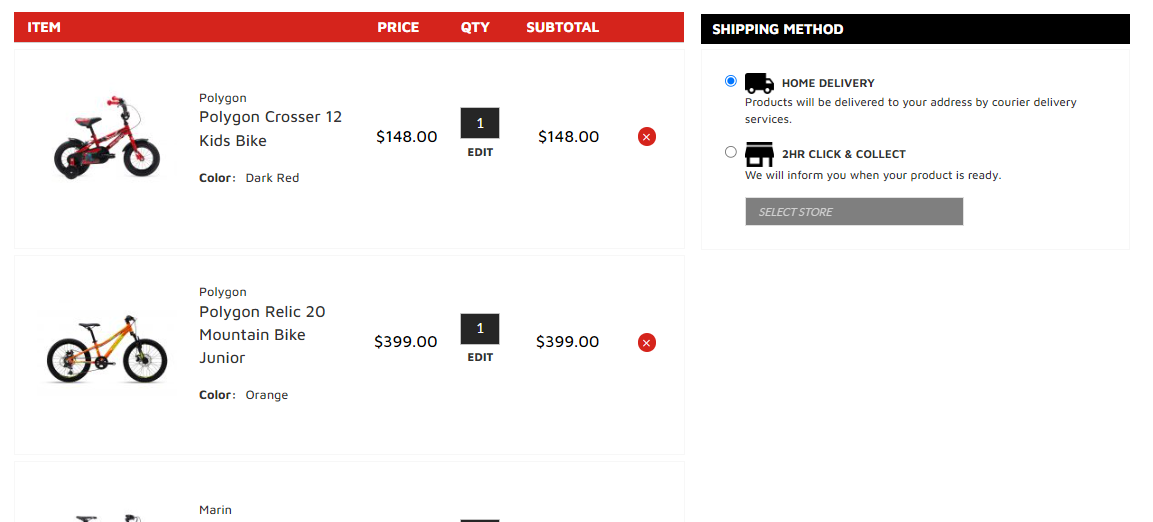The width and height of the screenshot is (1153, 522).
Task: Click quantity box for Relic 20 Mountain Bike
Action: (x=480, y=329)
